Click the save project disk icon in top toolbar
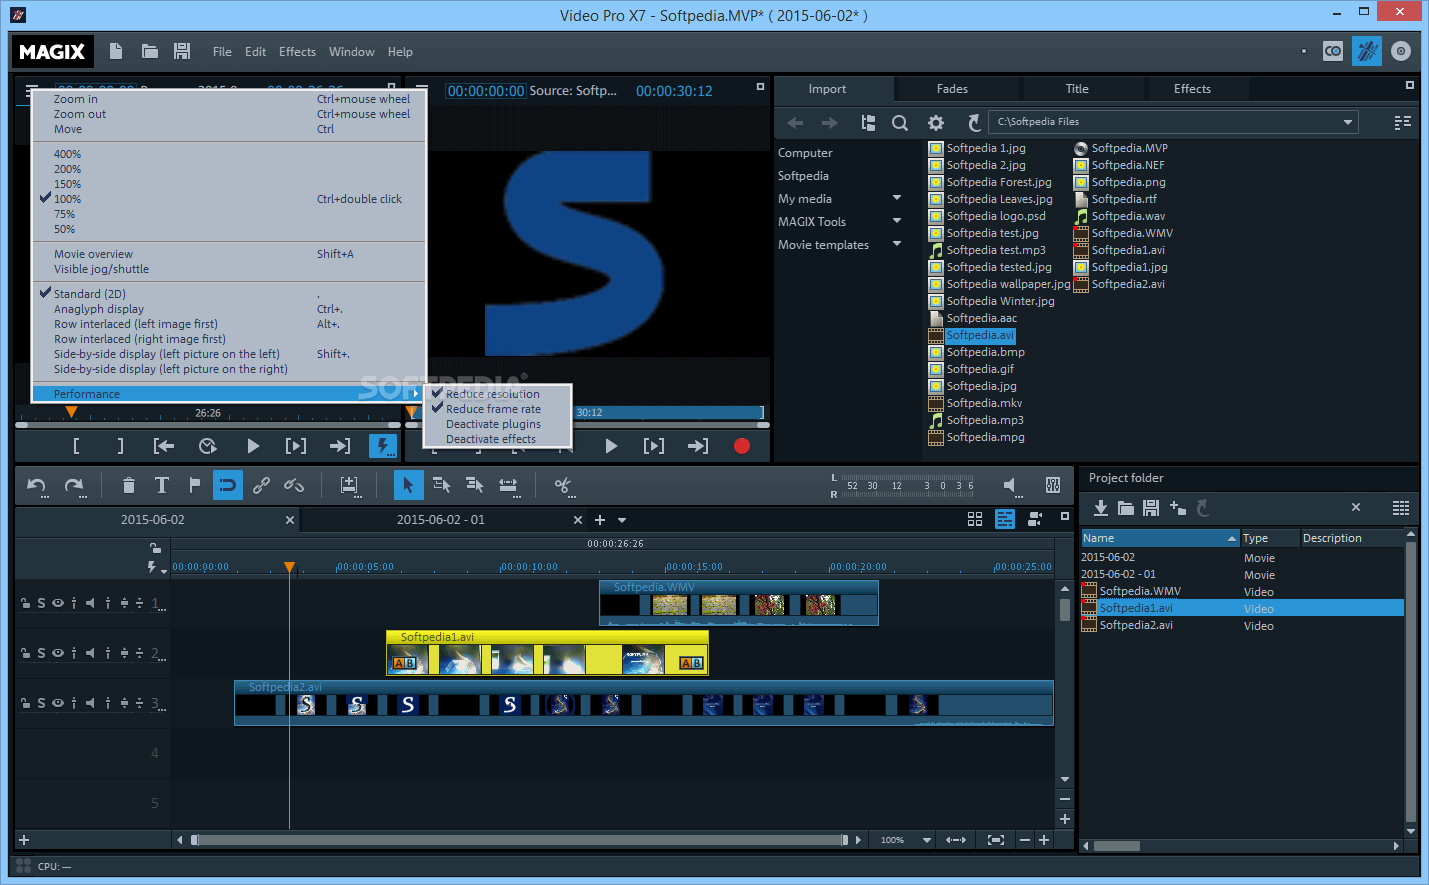This screenshot has height=885, width=1429. click(x=182, y=51)
